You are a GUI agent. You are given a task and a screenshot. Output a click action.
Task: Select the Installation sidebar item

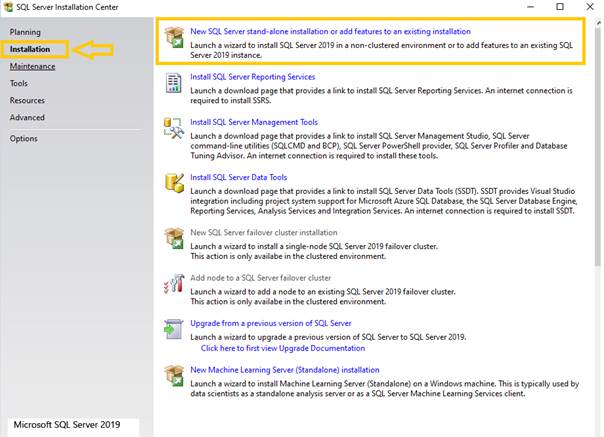tap(30, 49)
